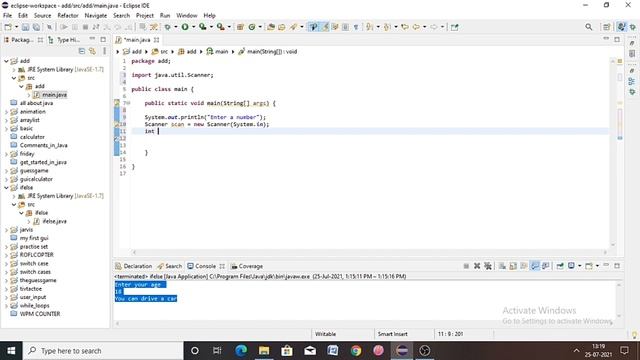Toggle Link with Editor in Package Explorer
640x360 pixels.
coord(93,51)
